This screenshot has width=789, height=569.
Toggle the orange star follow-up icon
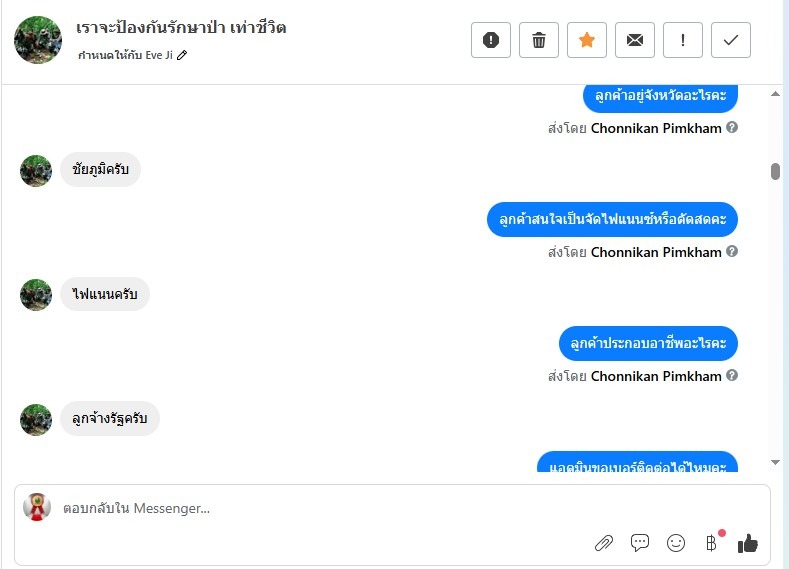coord(587,40)
